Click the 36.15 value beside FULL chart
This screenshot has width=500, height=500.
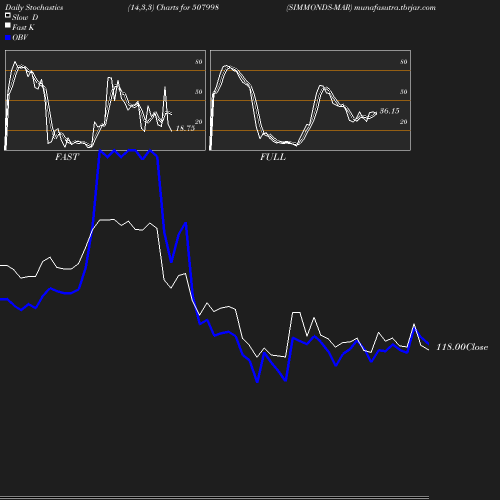(389, 111)
